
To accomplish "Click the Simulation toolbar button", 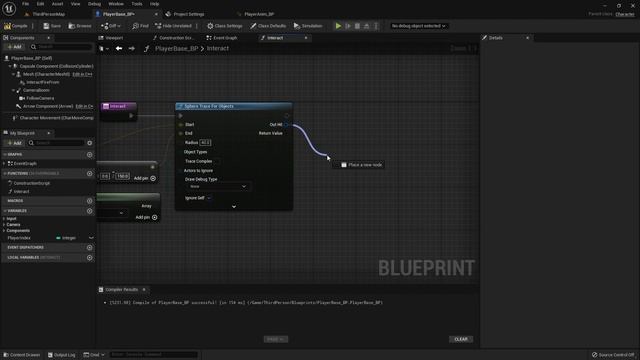I will 308,26.
